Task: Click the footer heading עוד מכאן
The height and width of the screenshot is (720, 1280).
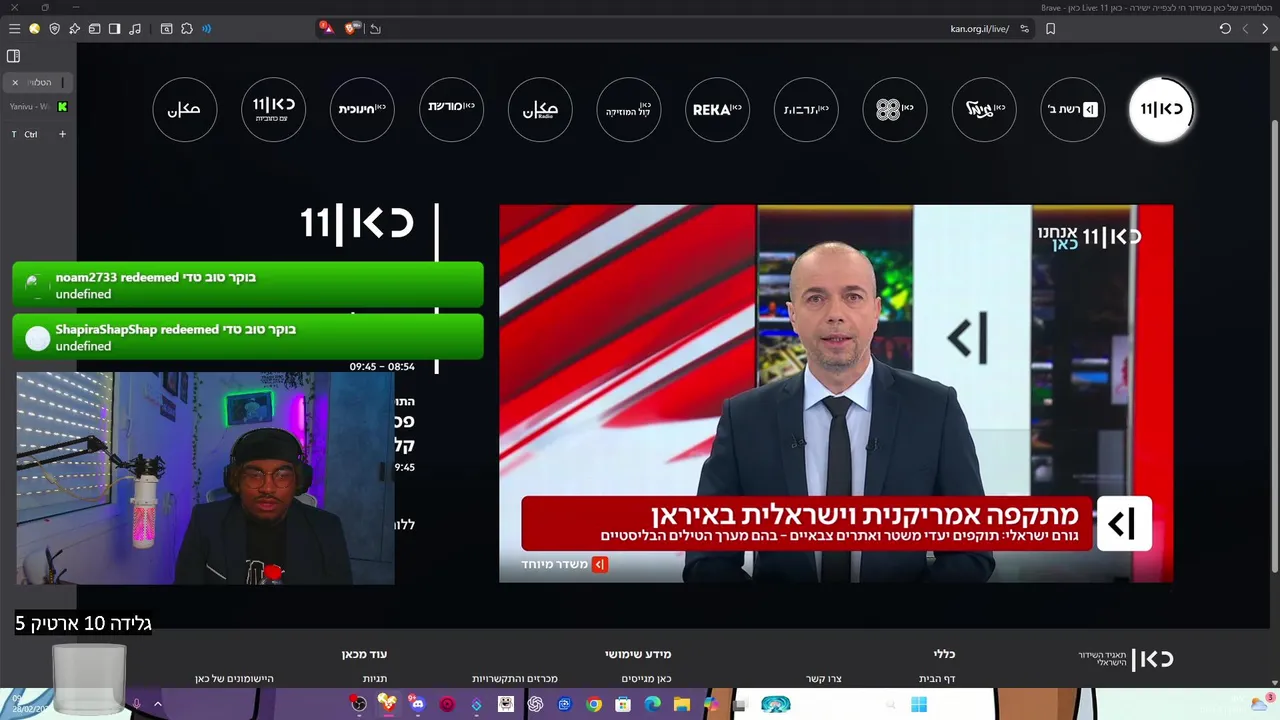Action: coord(364,654)
